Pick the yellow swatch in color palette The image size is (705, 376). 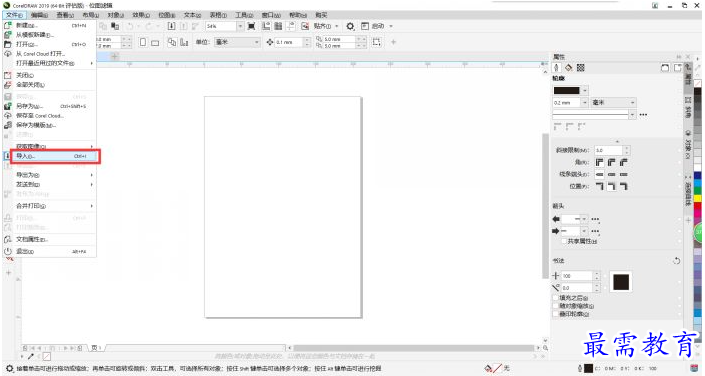coord(697,198)
